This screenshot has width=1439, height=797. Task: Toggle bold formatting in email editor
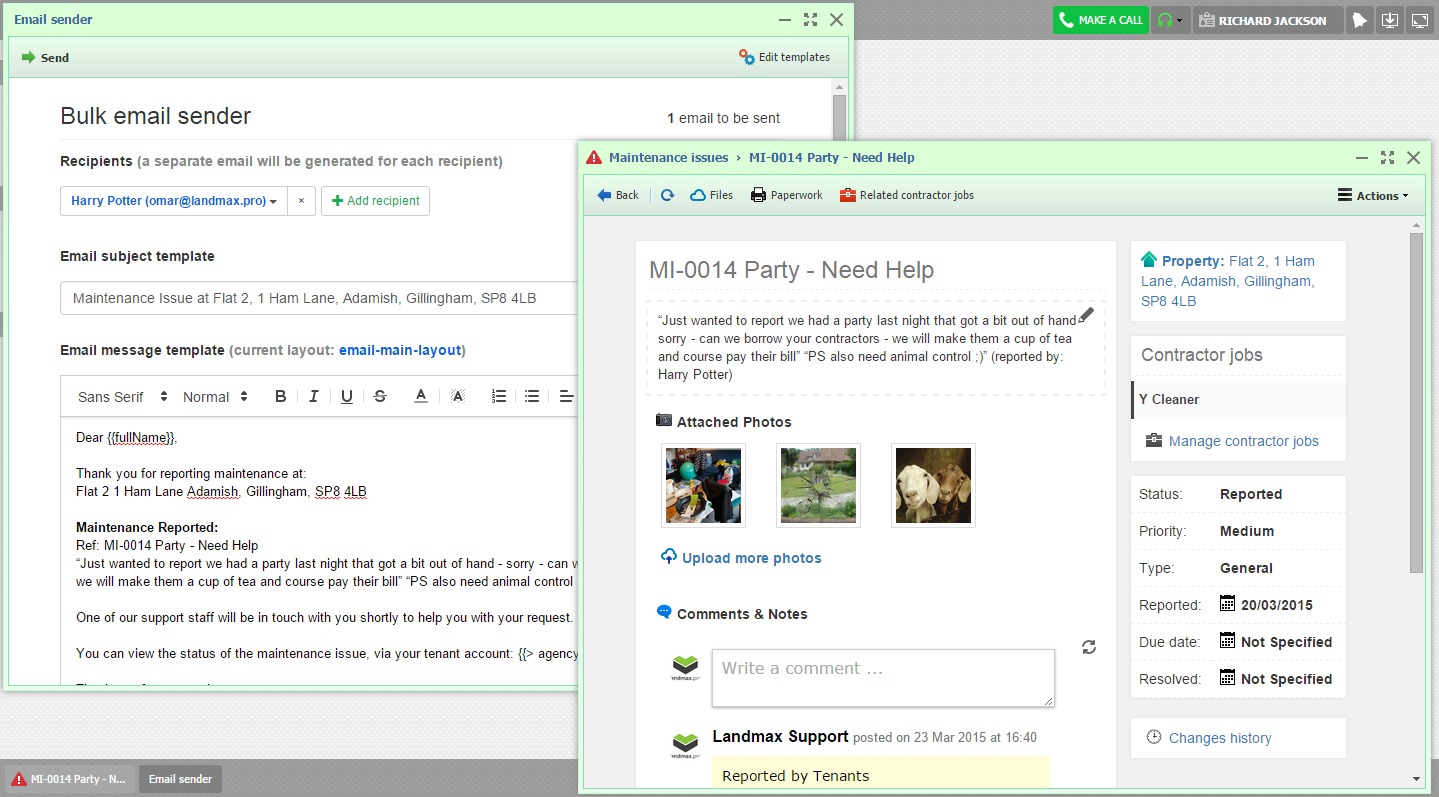[281, 397]
